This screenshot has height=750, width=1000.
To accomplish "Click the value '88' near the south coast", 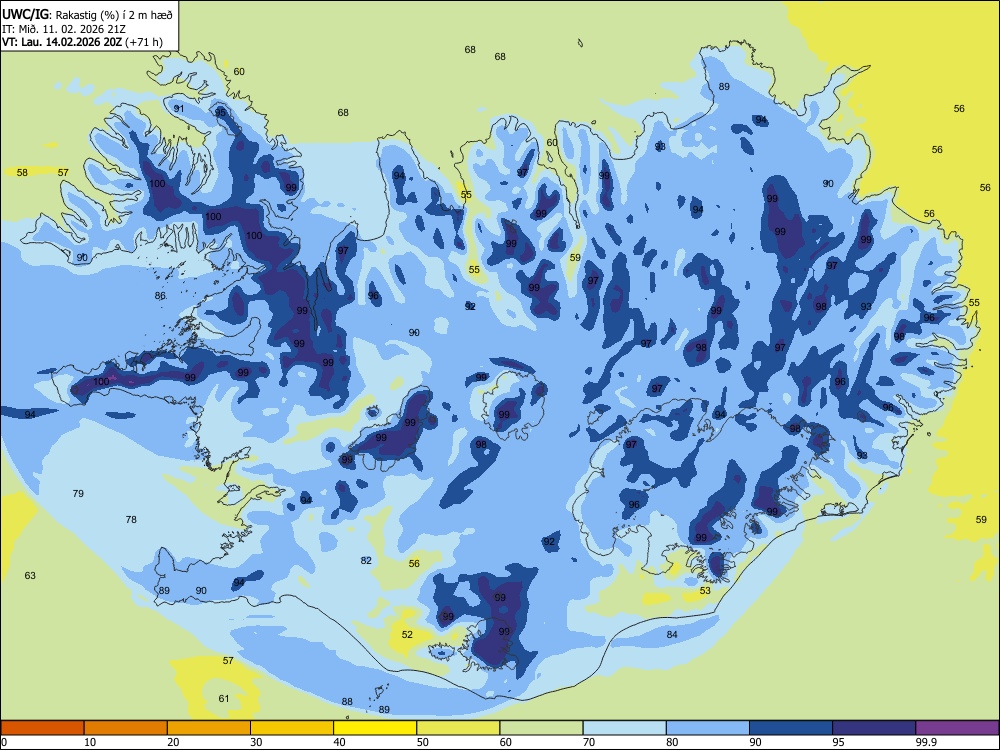I will [x=347, y=702].
